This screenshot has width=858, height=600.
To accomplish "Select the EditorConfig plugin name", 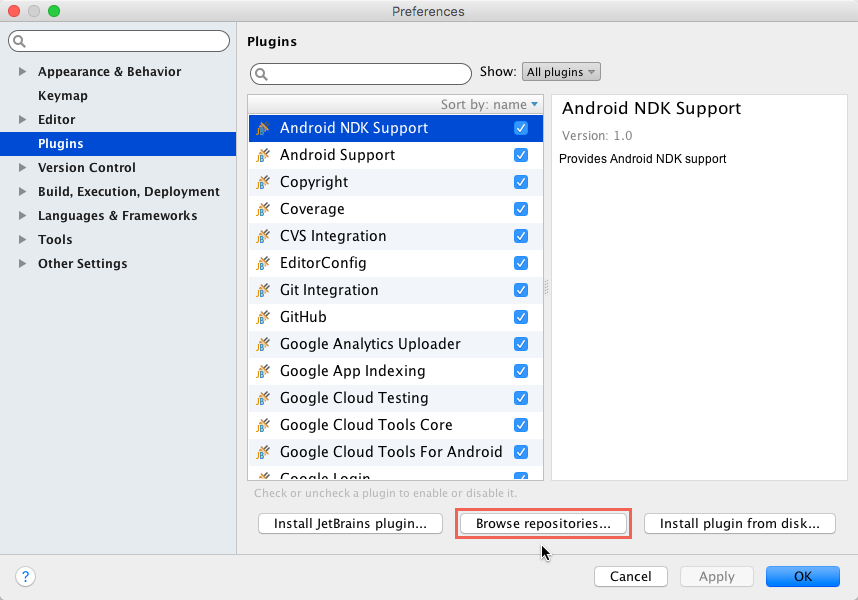I will (323, 263).
